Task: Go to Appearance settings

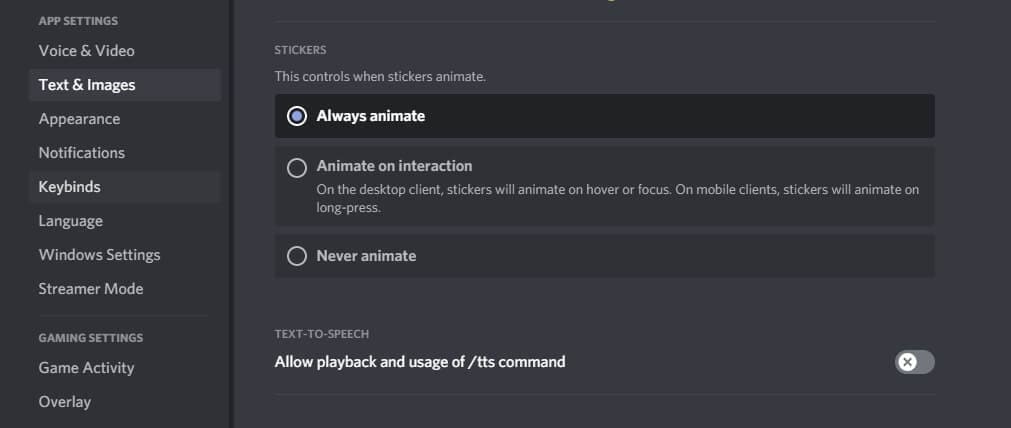Action: coord(79,119)
